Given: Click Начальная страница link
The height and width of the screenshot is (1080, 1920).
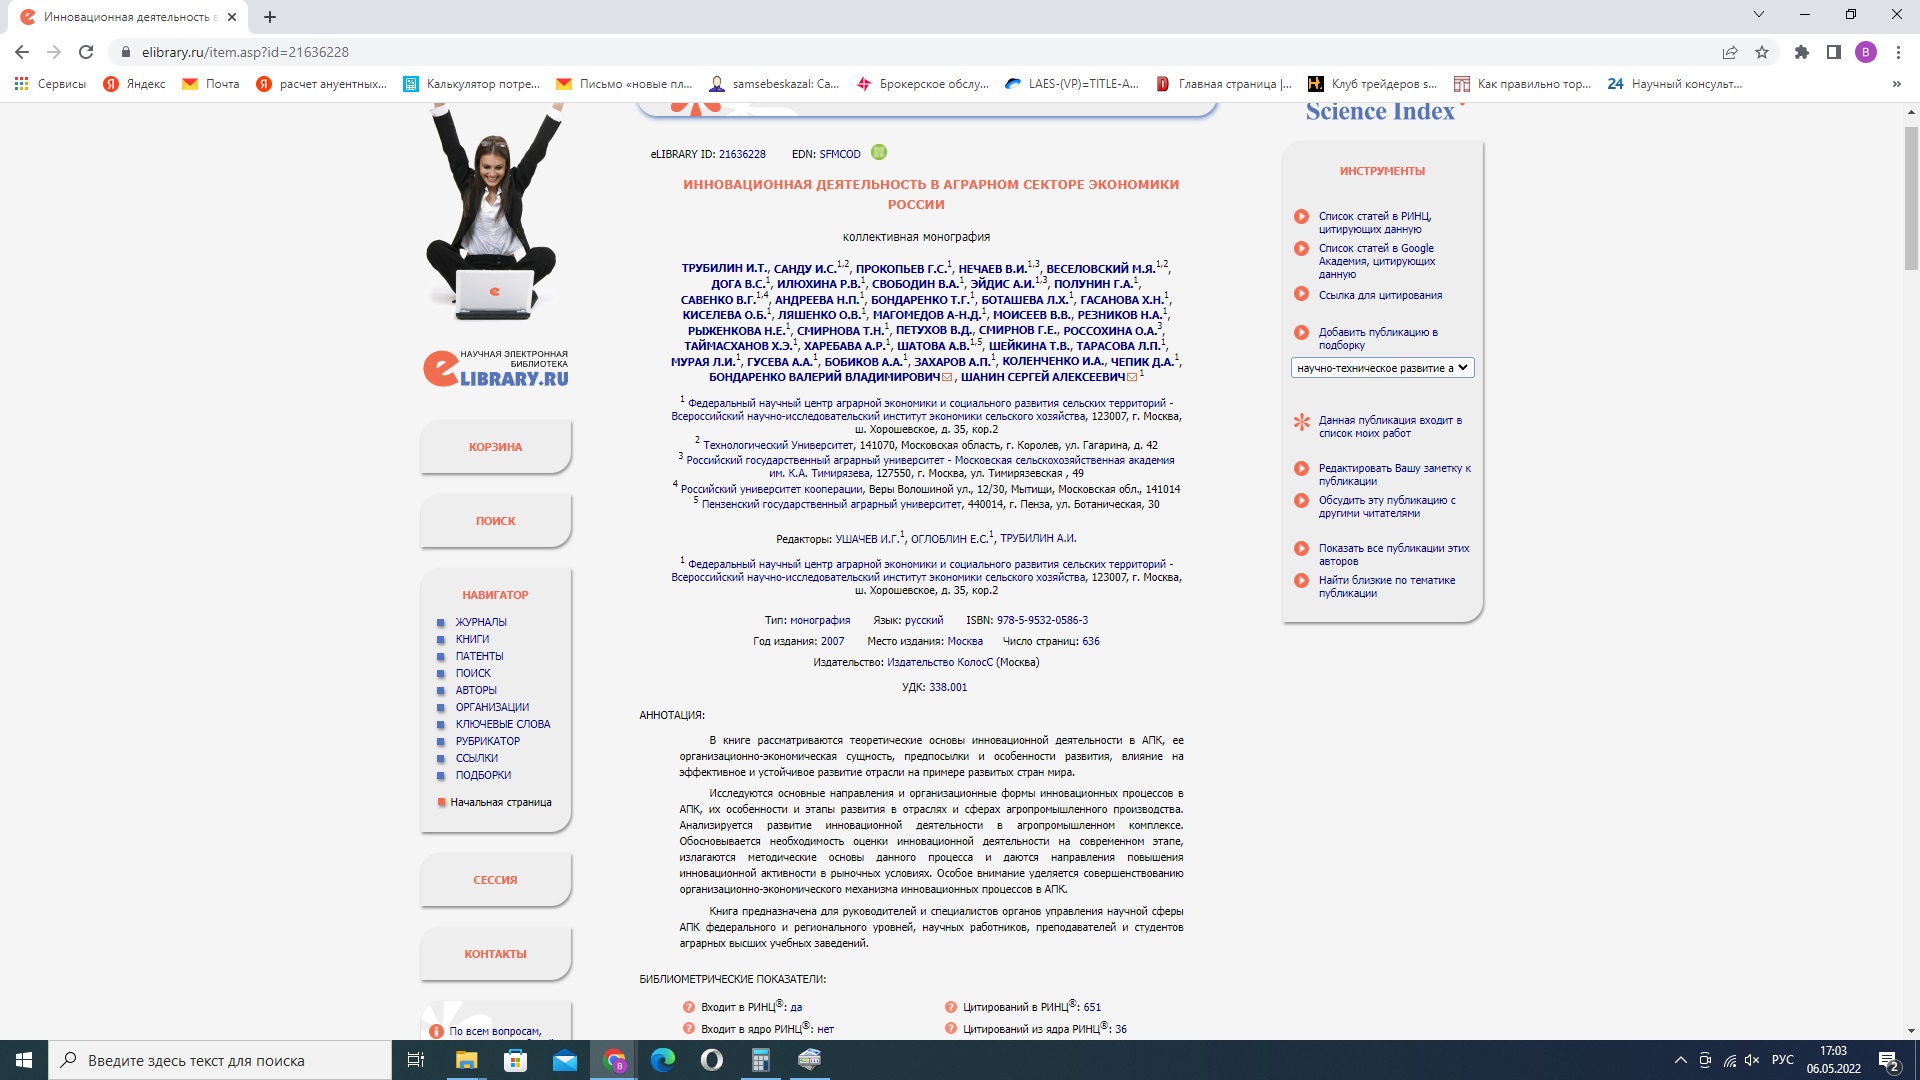Looking at the screenshot, I should 500,802.
